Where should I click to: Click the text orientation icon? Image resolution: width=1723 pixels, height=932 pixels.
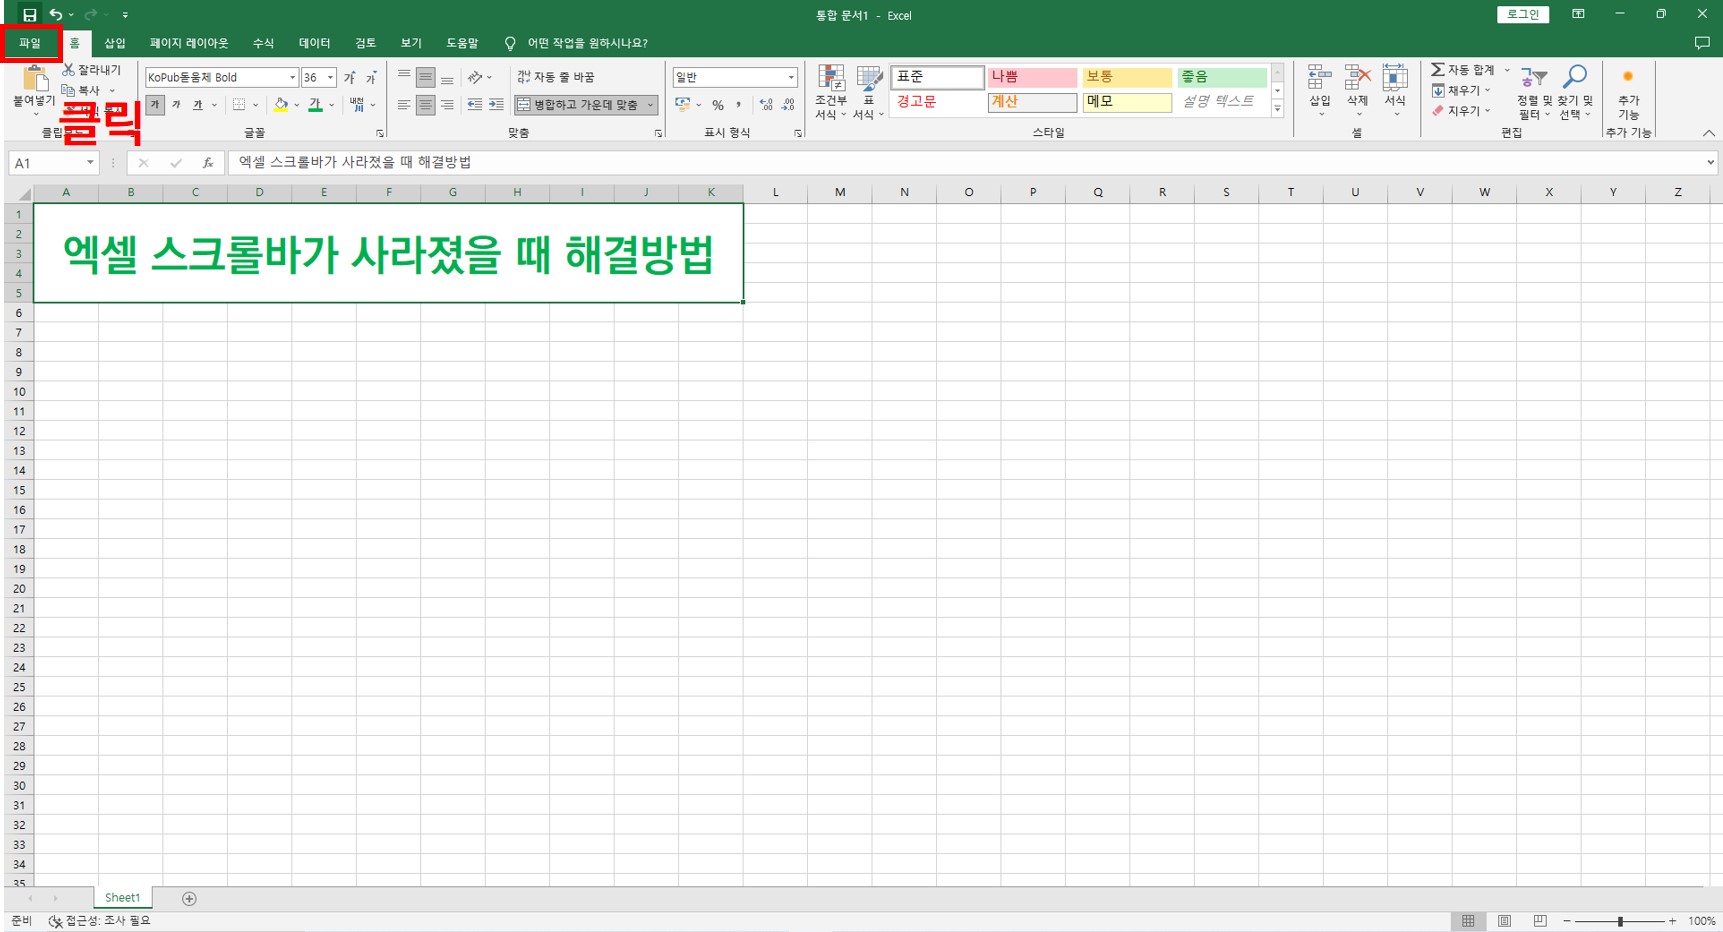pyautogui.click(x=475, y=77)
